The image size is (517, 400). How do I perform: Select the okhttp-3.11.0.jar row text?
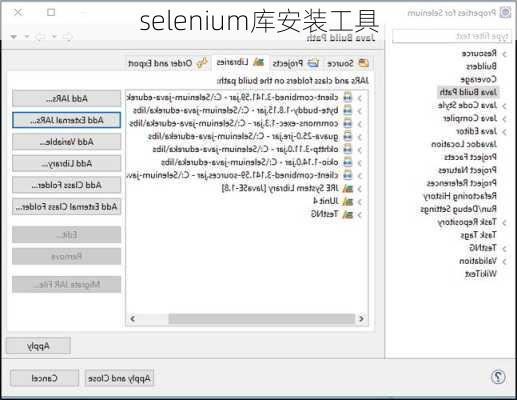point(245,149)
